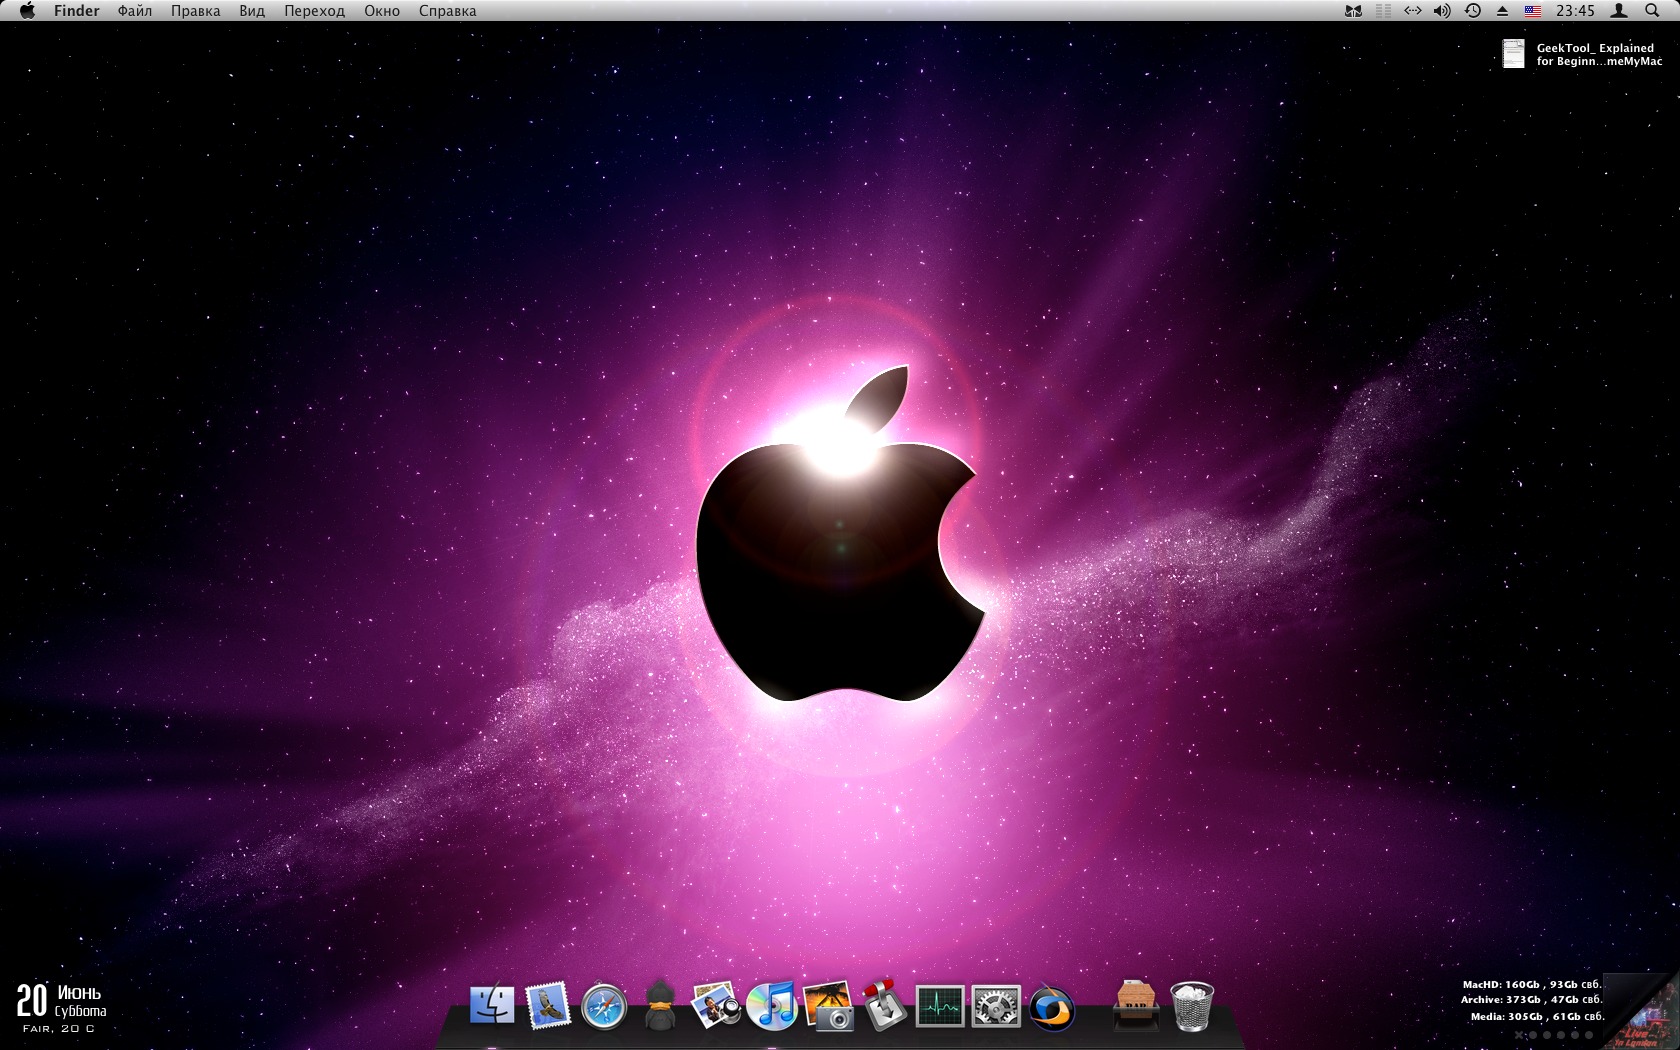Click the 'FAIR, 20 C' weather text

tap(59, 1028)
